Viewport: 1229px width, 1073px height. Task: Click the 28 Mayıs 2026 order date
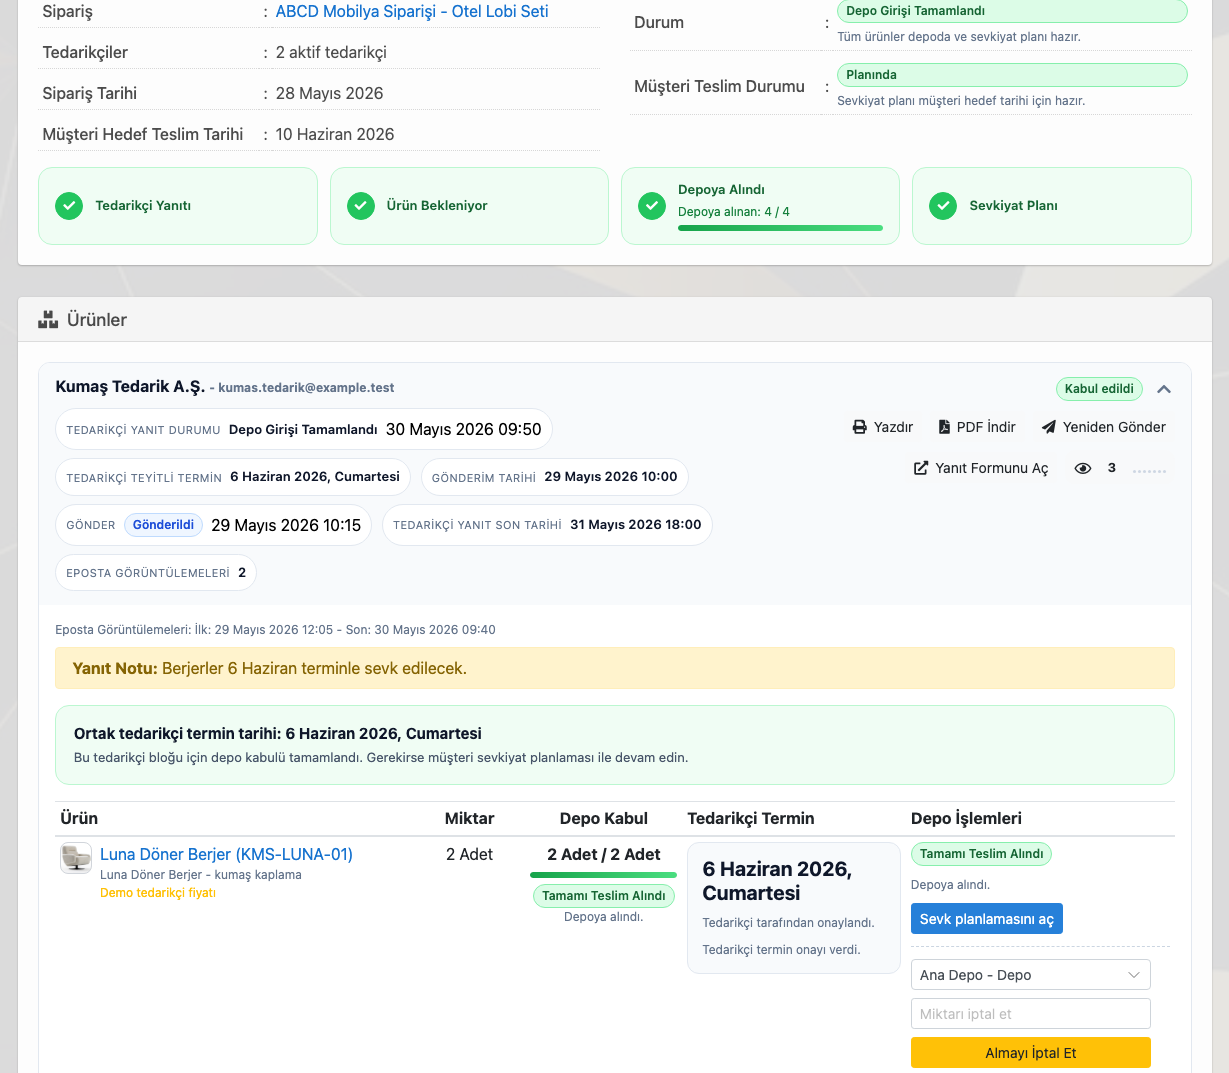[329, 93]
